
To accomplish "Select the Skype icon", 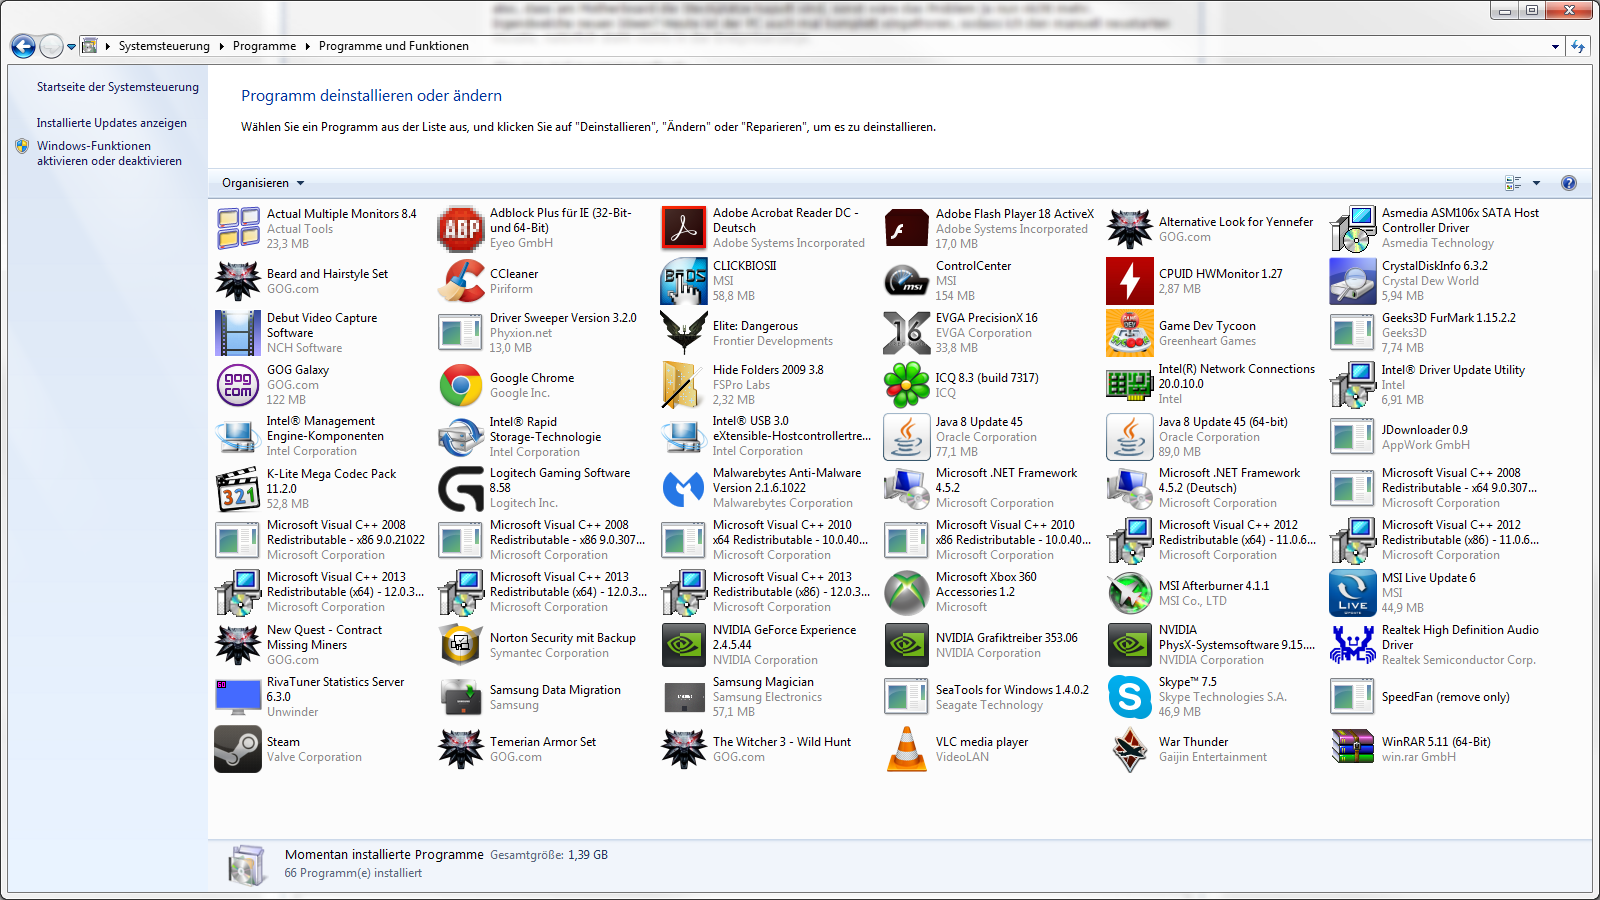I will point(1130,697).
